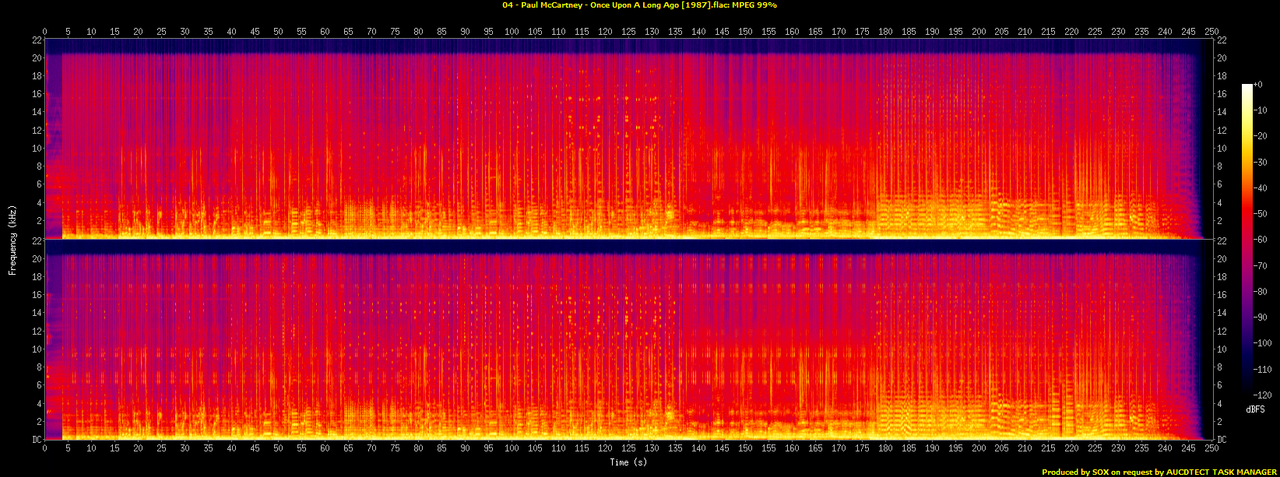
Task: Click the '-100' value on the dB scale
Action: click(x=1263, y=343)
